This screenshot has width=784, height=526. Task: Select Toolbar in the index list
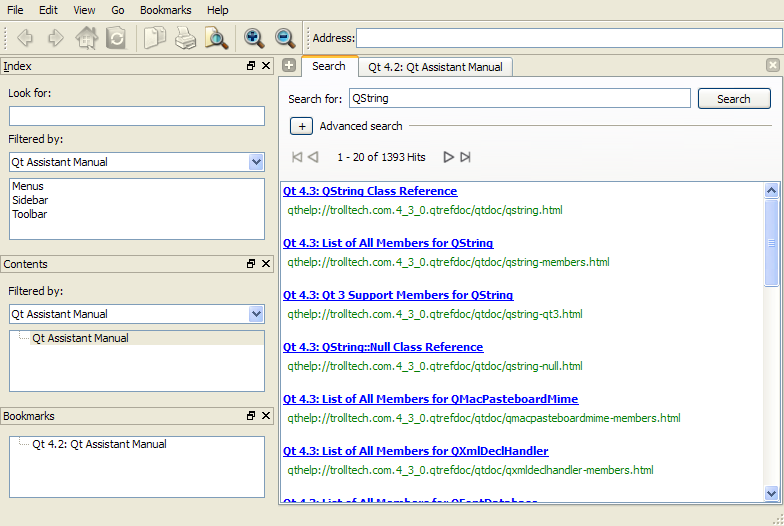[30, 214]
